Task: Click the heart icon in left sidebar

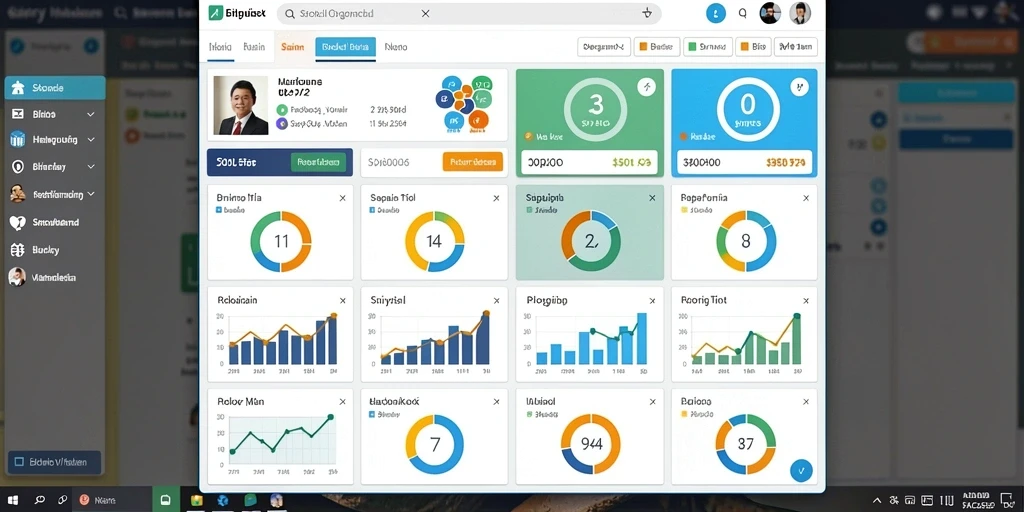Action: tap(18, 223)
